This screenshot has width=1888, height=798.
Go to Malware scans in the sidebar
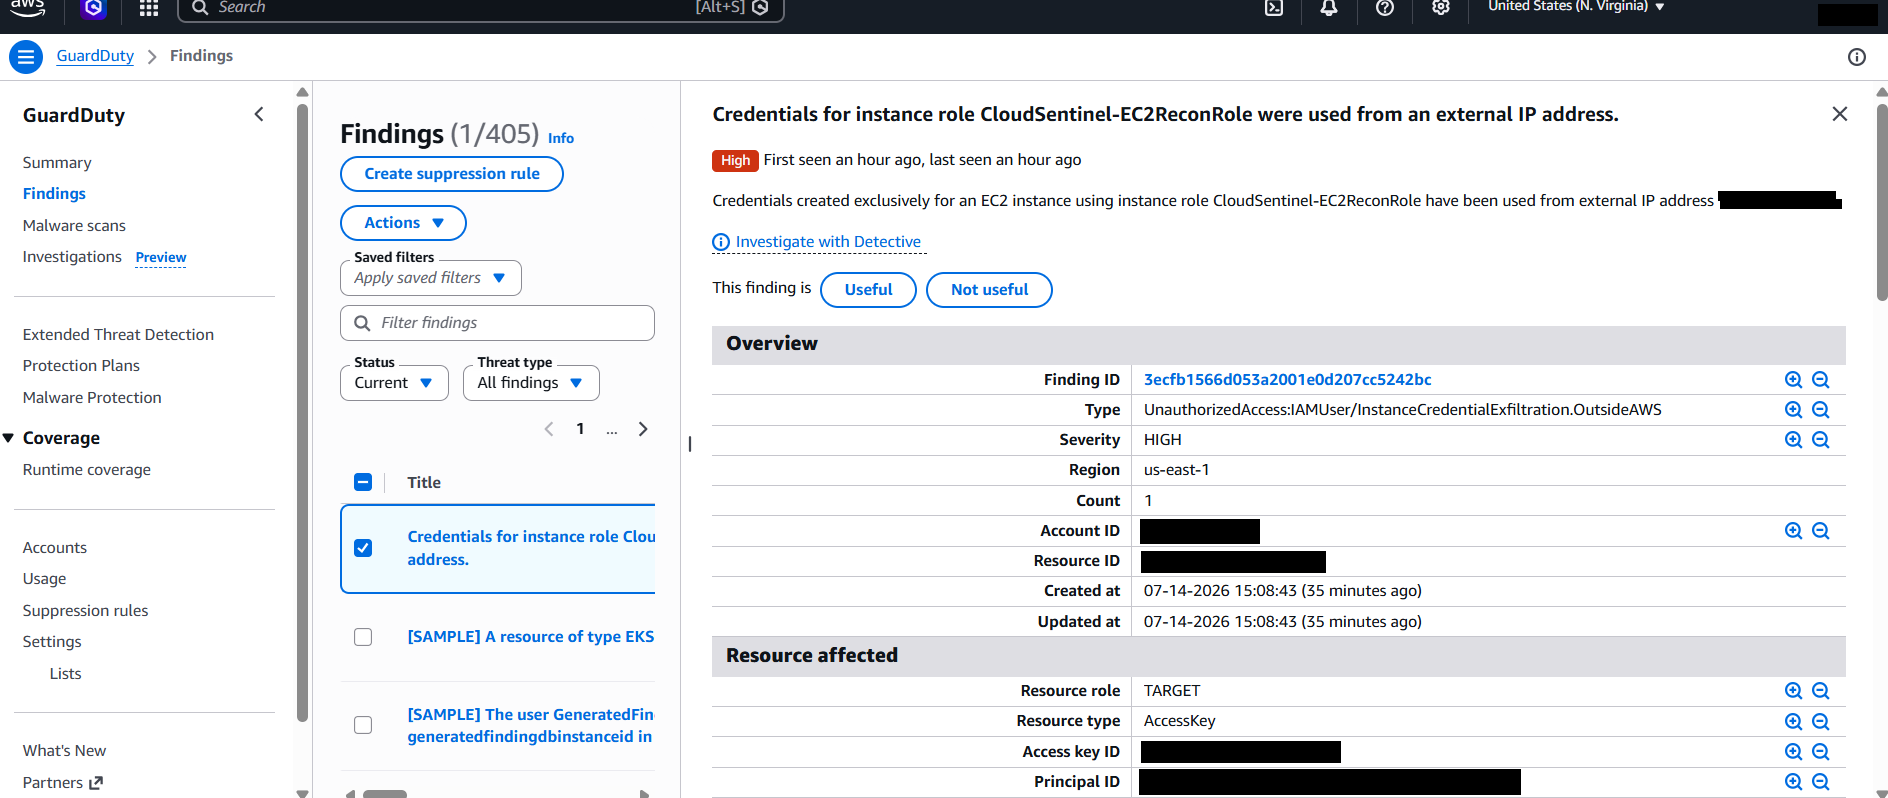[x=74, y=226]
